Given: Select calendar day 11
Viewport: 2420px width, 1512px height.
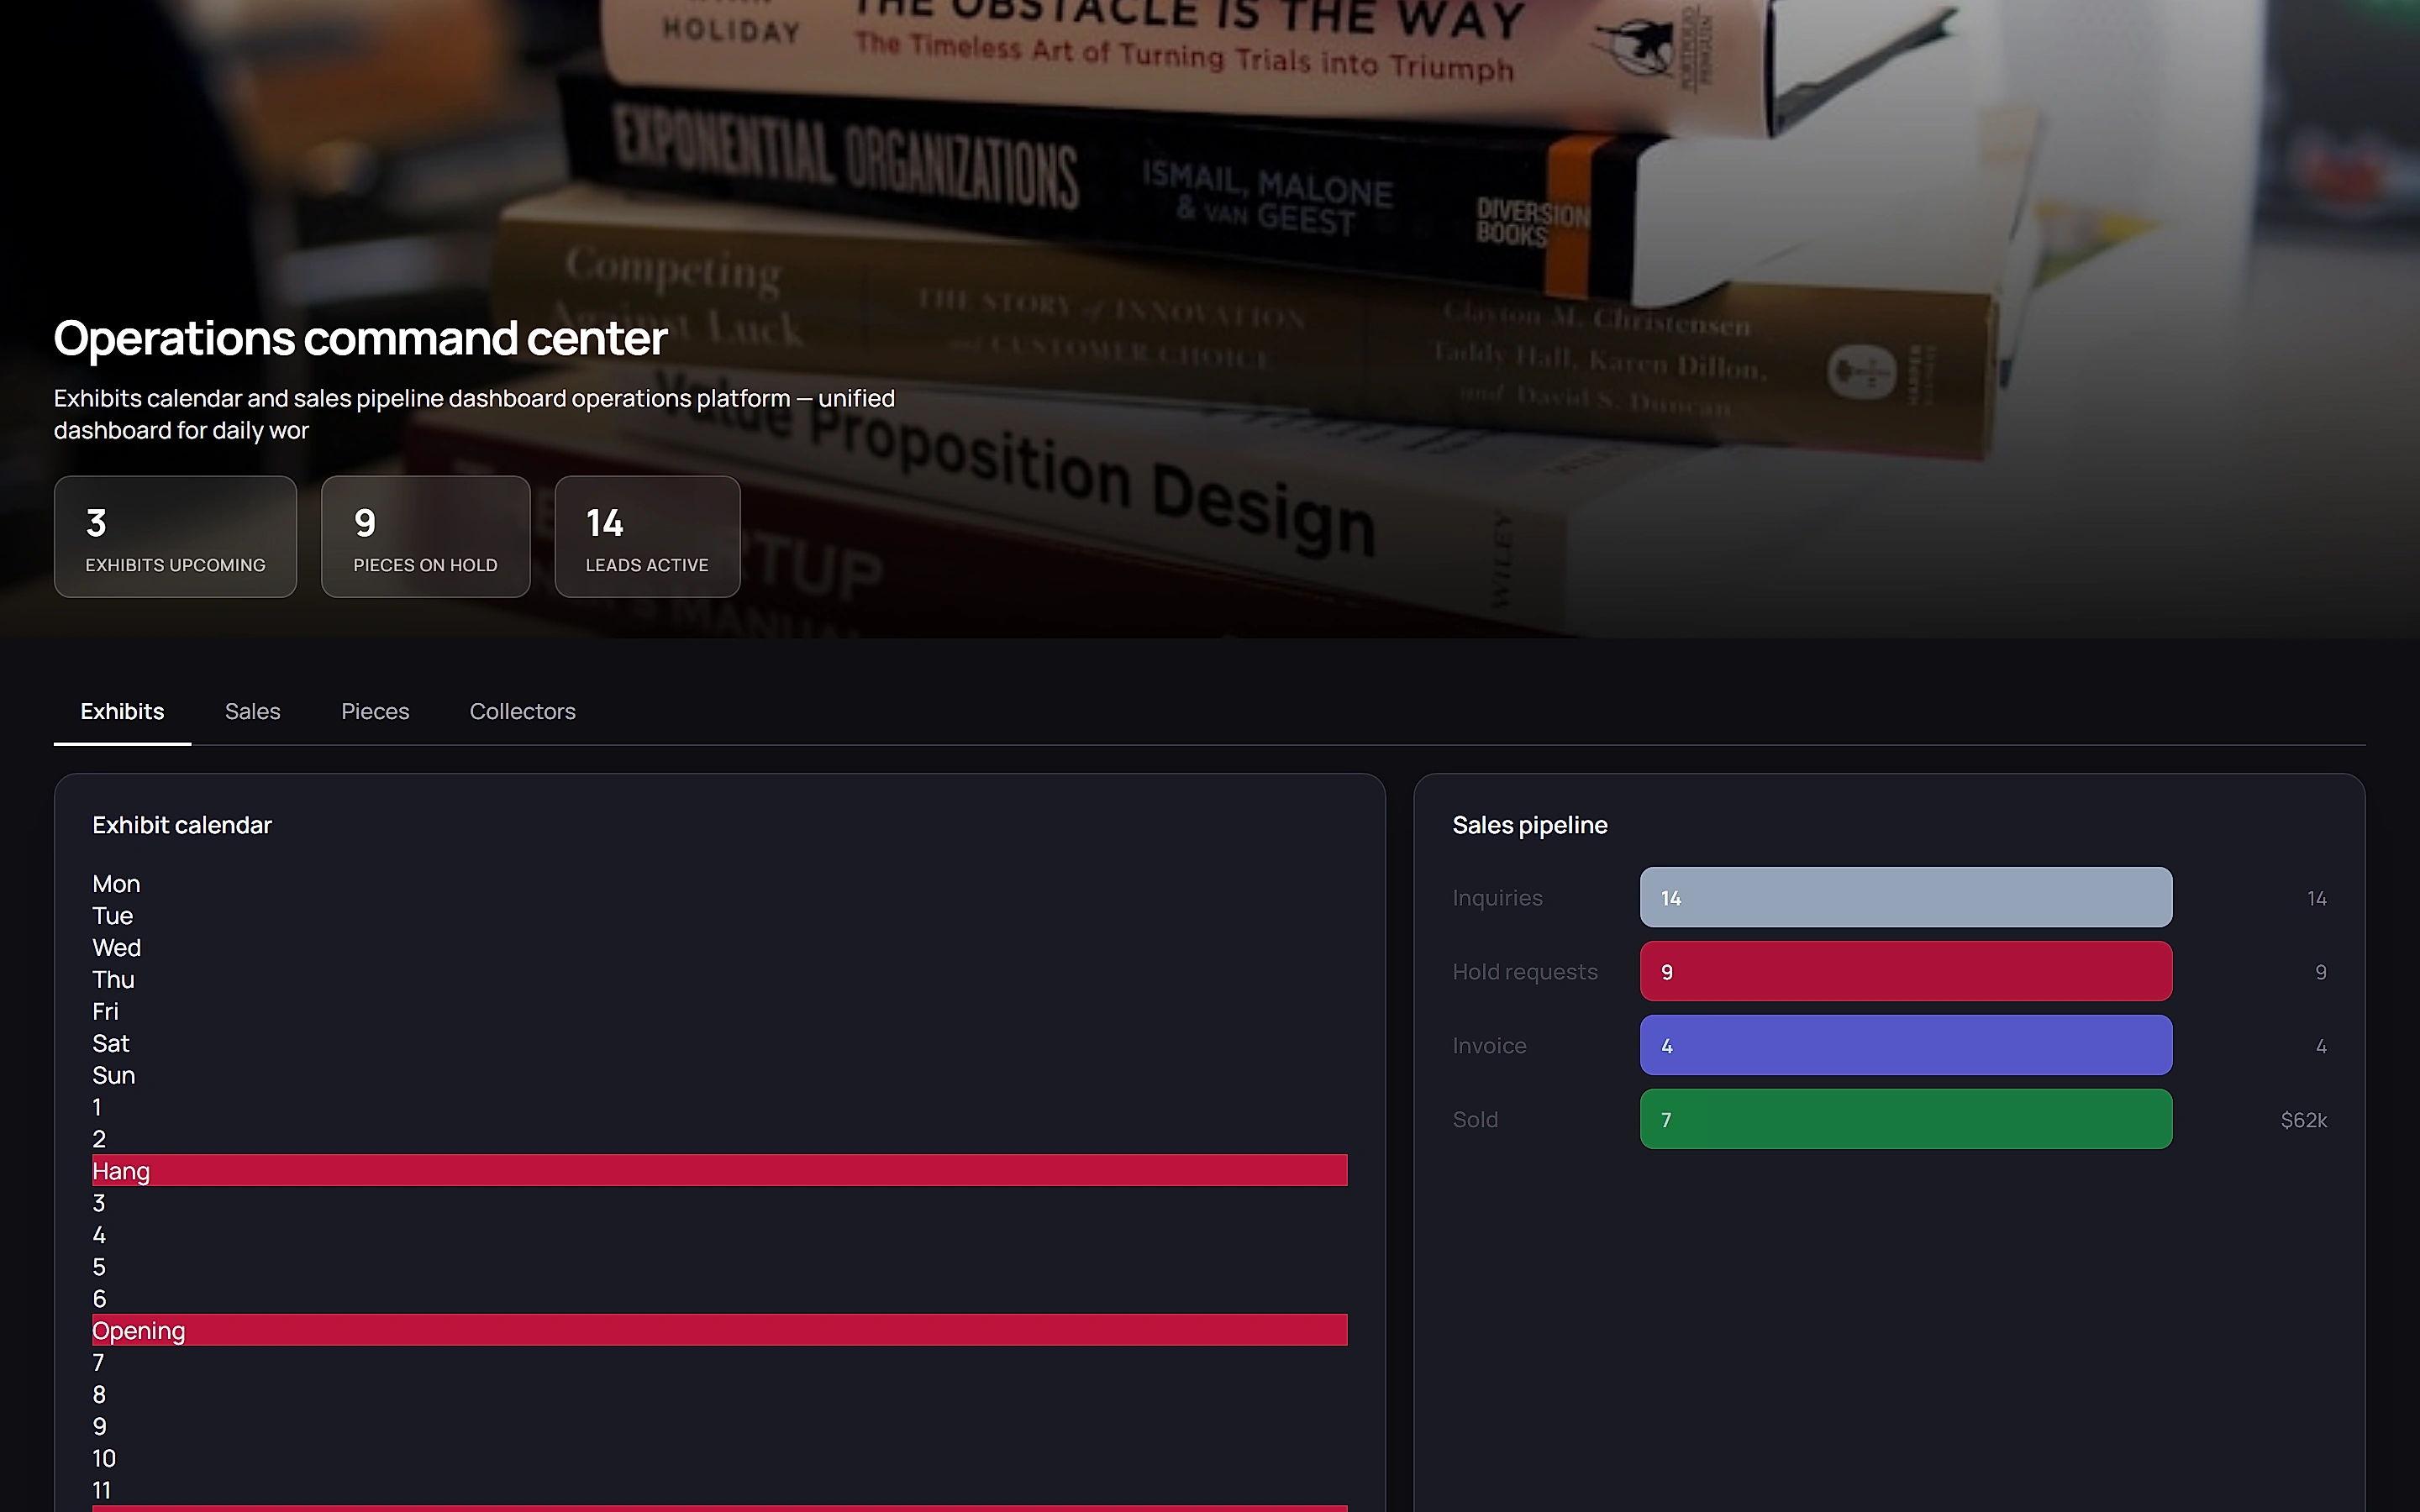Looking at the screenshot, I should [x=102, y=1491].
